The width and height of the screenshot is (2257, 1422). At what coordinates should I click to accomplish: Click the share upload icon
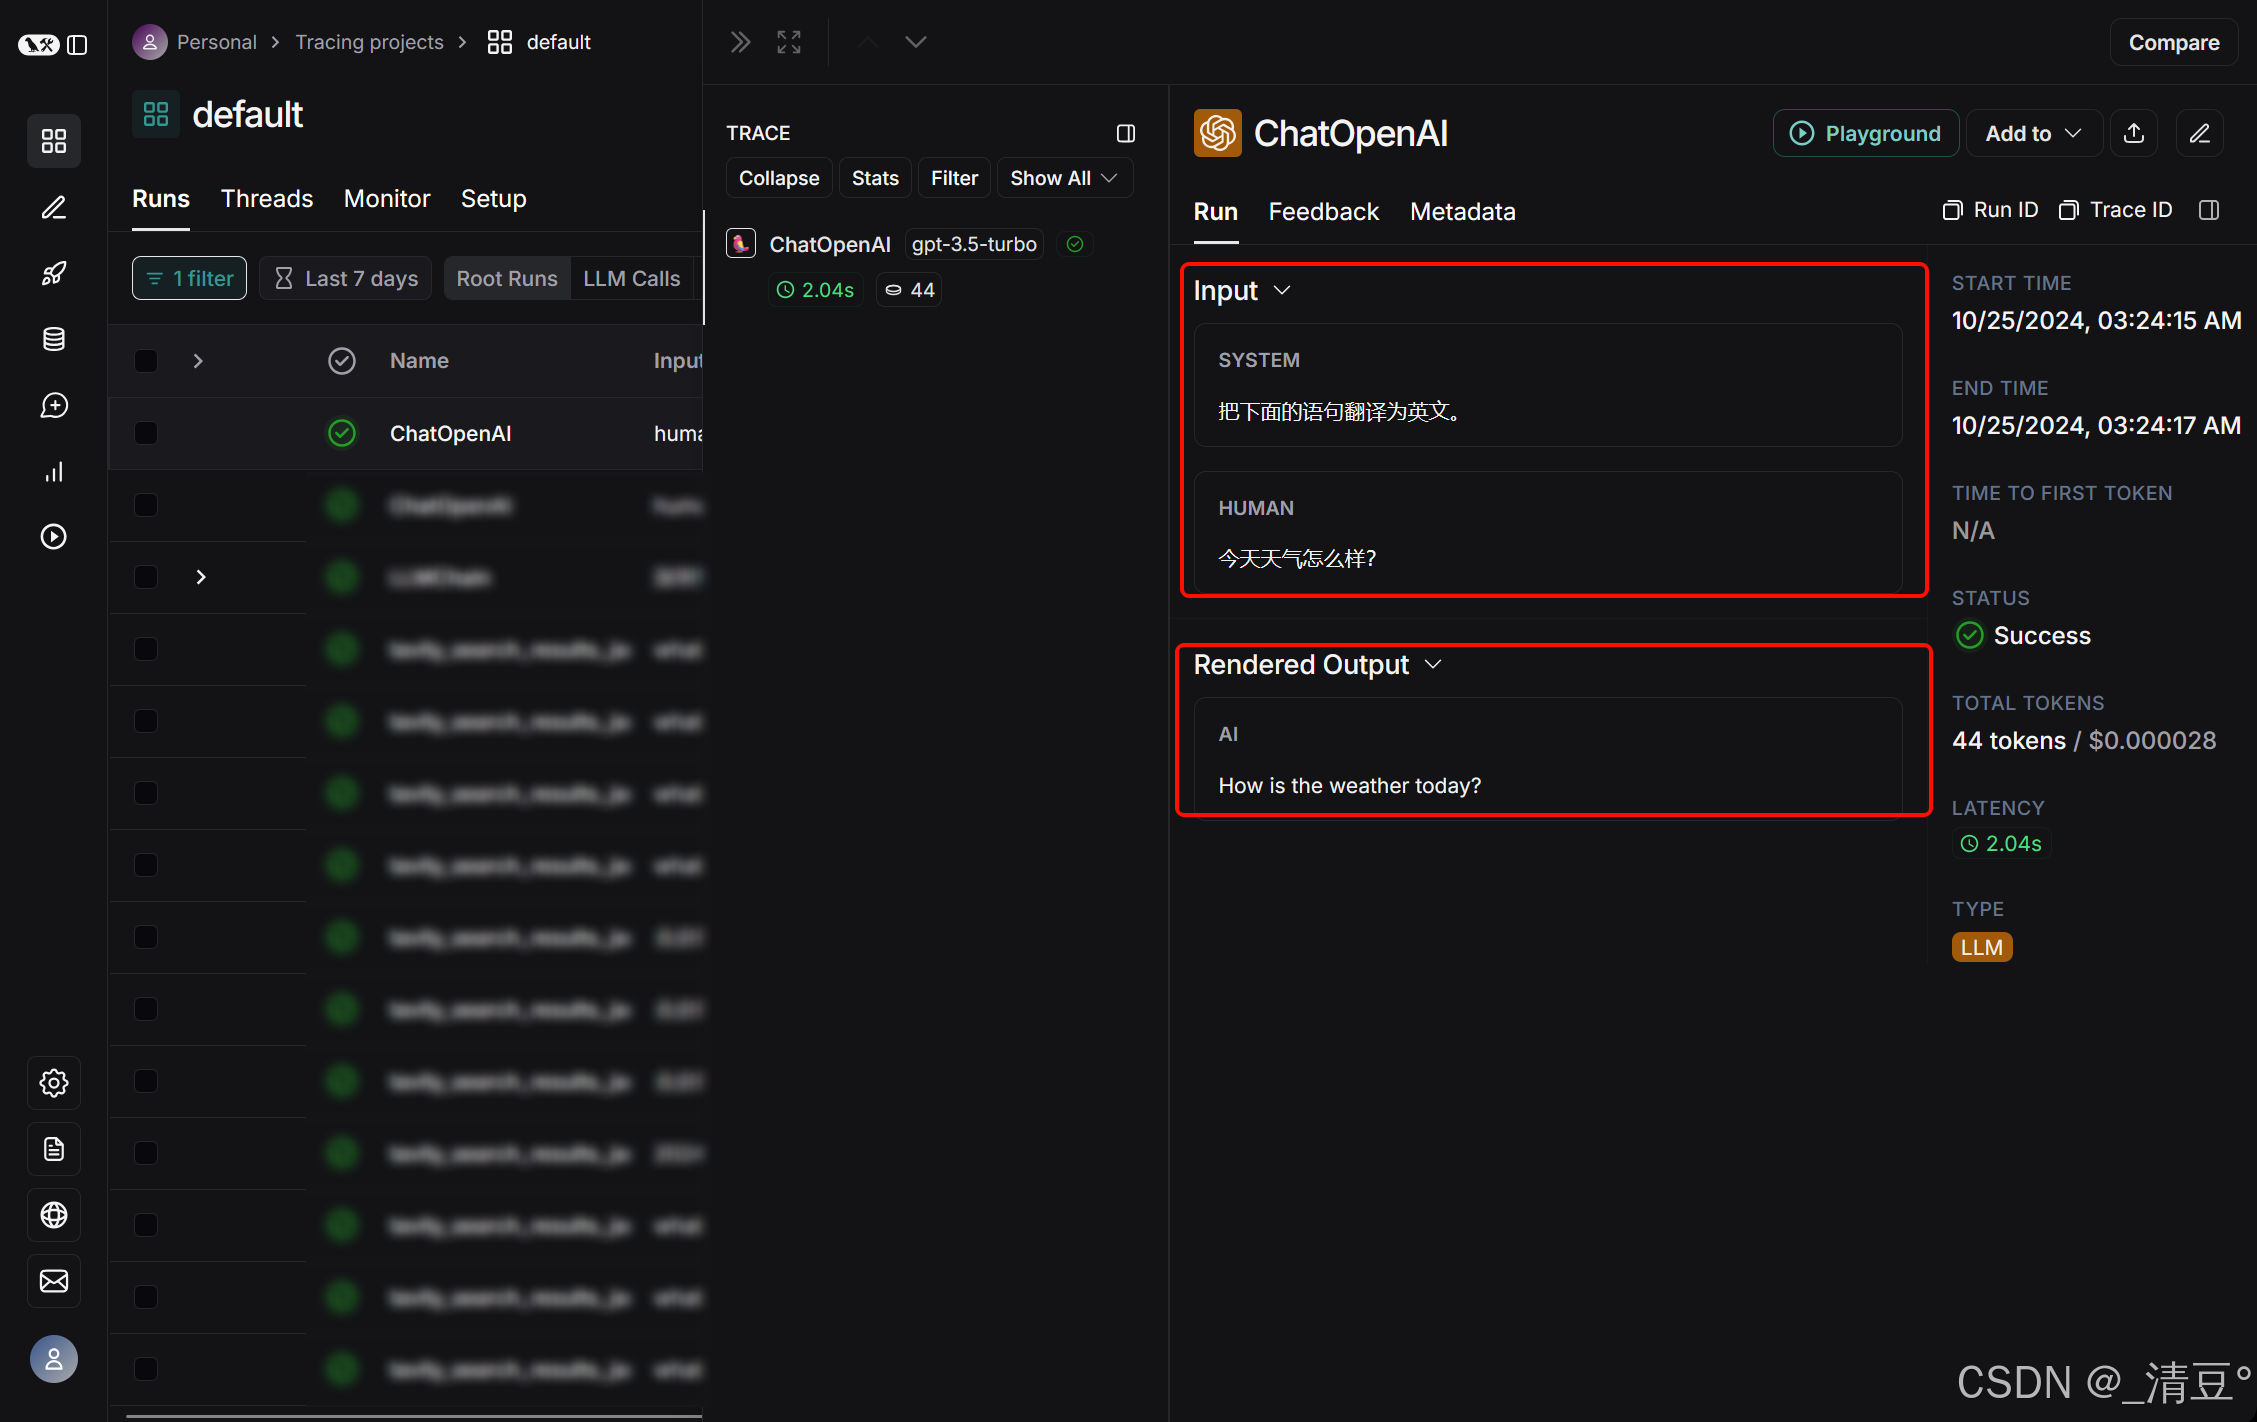(x=2134, y=133)
